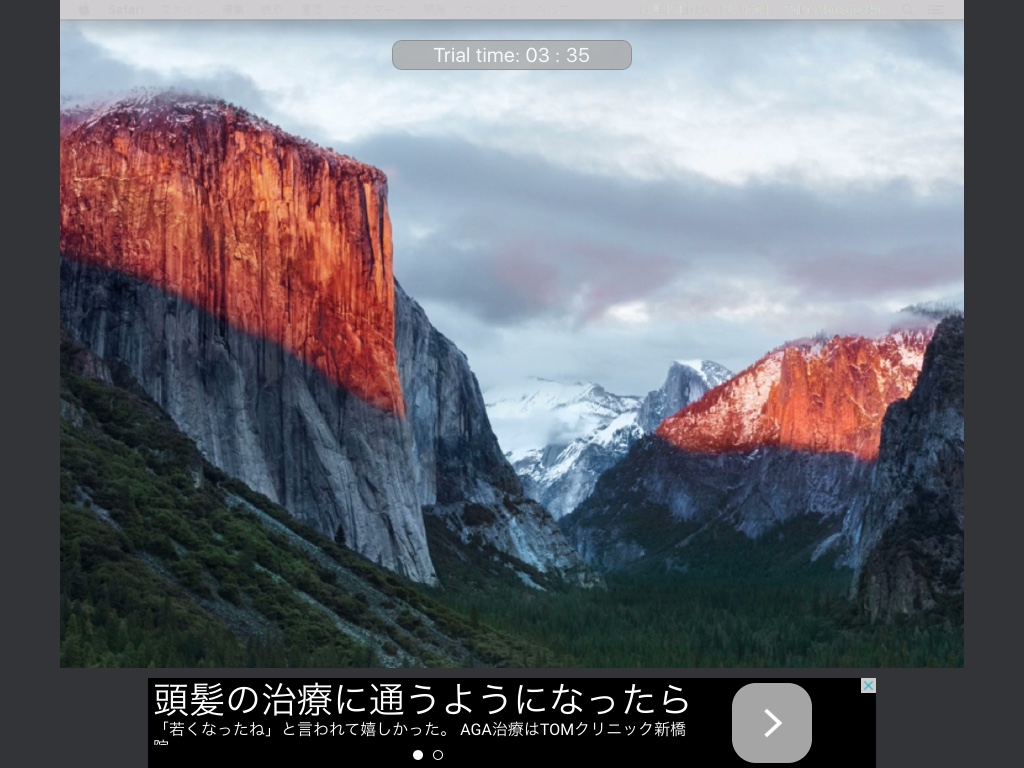Select the first ad page dot
This screenshot has width=1024, height=768.
click(x=418, y=755)
